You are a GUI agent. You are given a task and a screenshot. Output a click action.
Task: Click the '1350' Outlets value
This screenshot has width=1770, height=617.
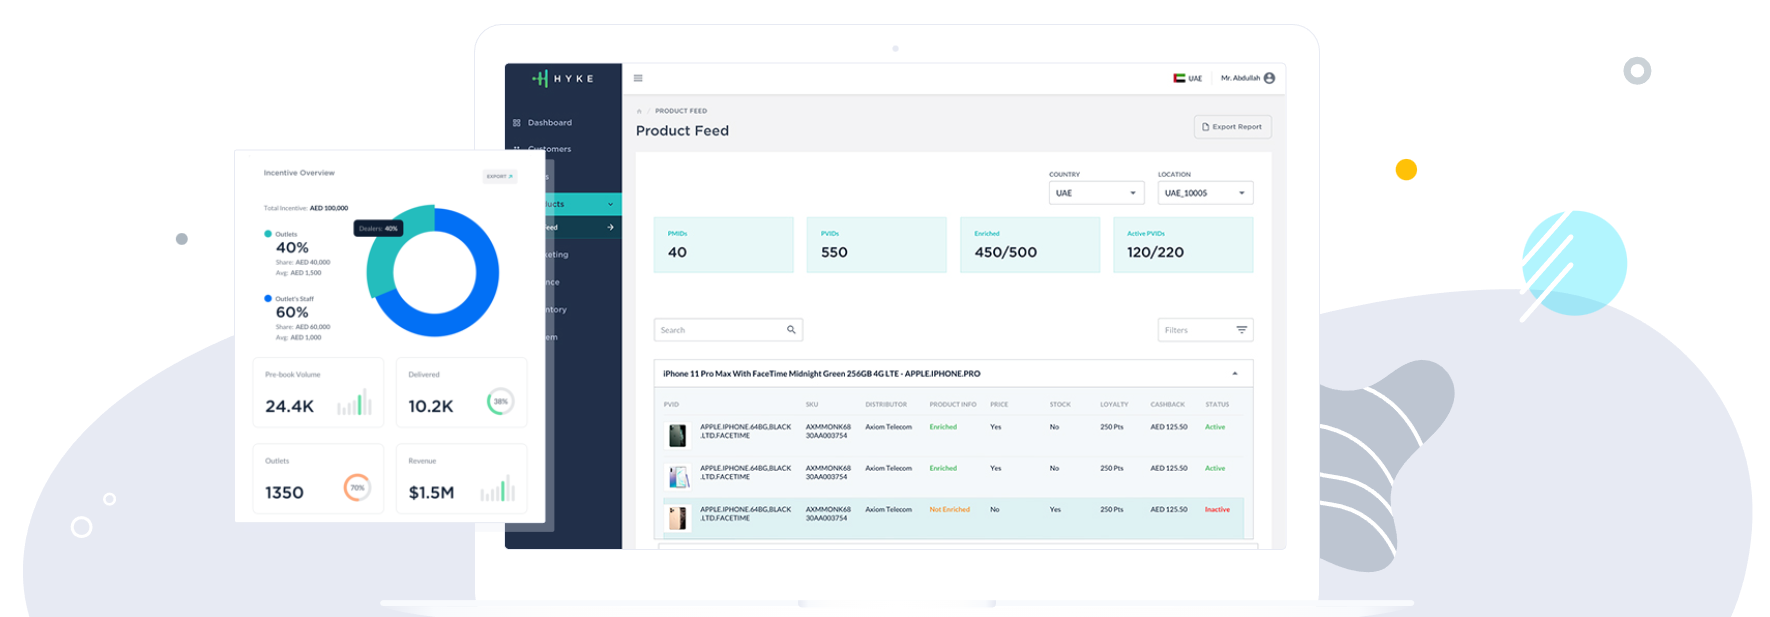click(284, 492)
